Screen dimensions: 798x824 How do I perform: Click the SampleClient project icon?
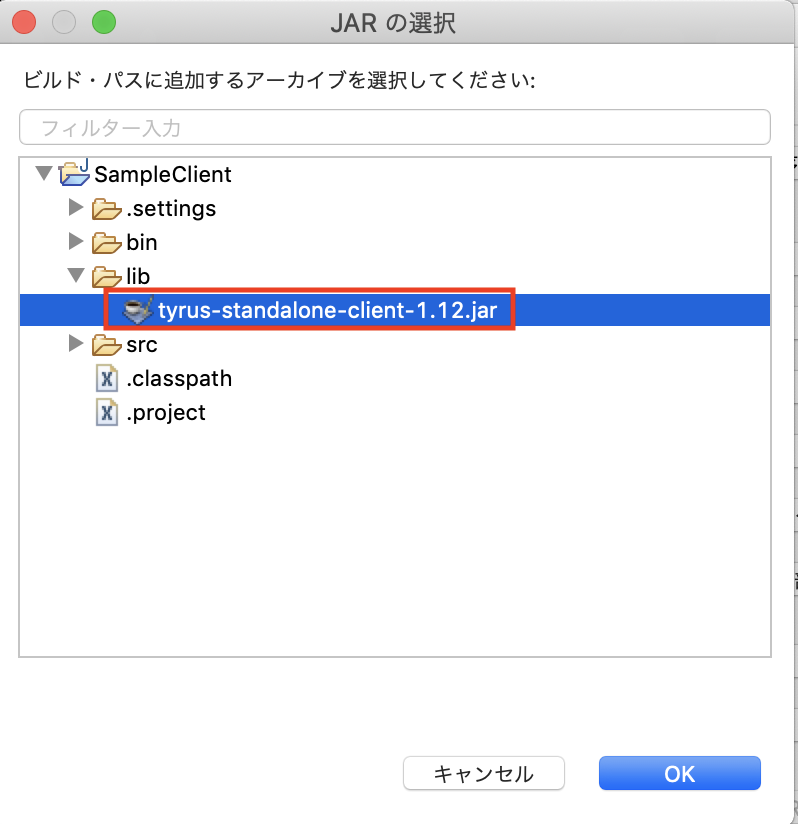[75, 173]
